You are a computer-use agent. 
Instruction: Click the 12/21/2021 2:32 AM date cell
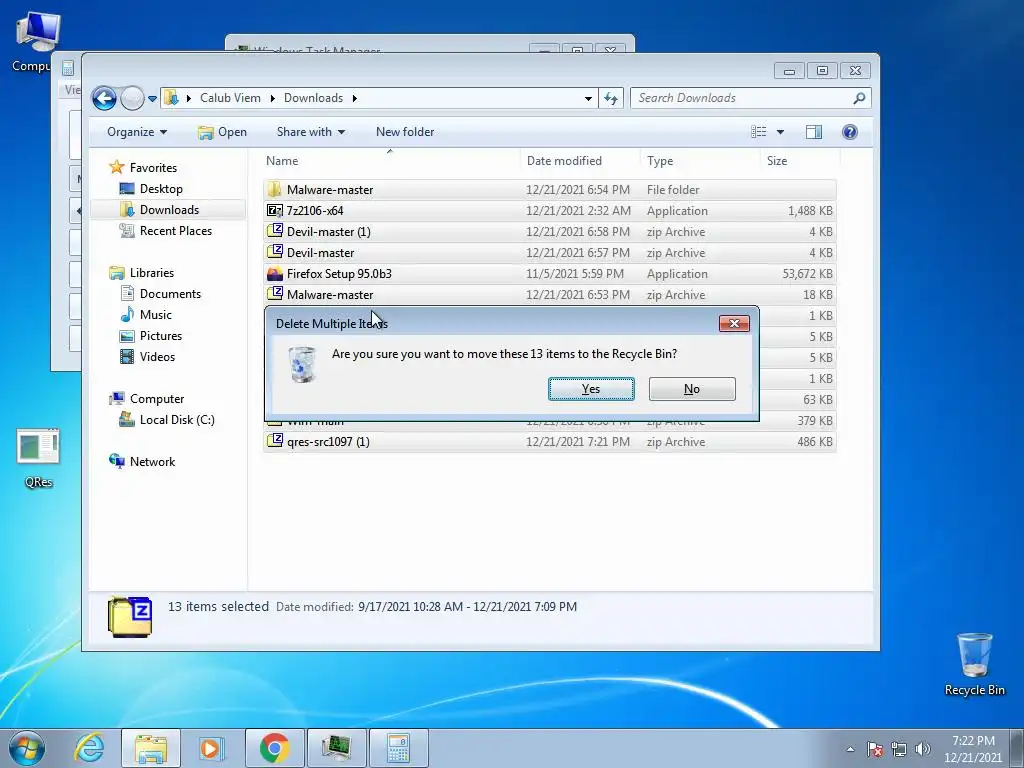tap(578, 211)
